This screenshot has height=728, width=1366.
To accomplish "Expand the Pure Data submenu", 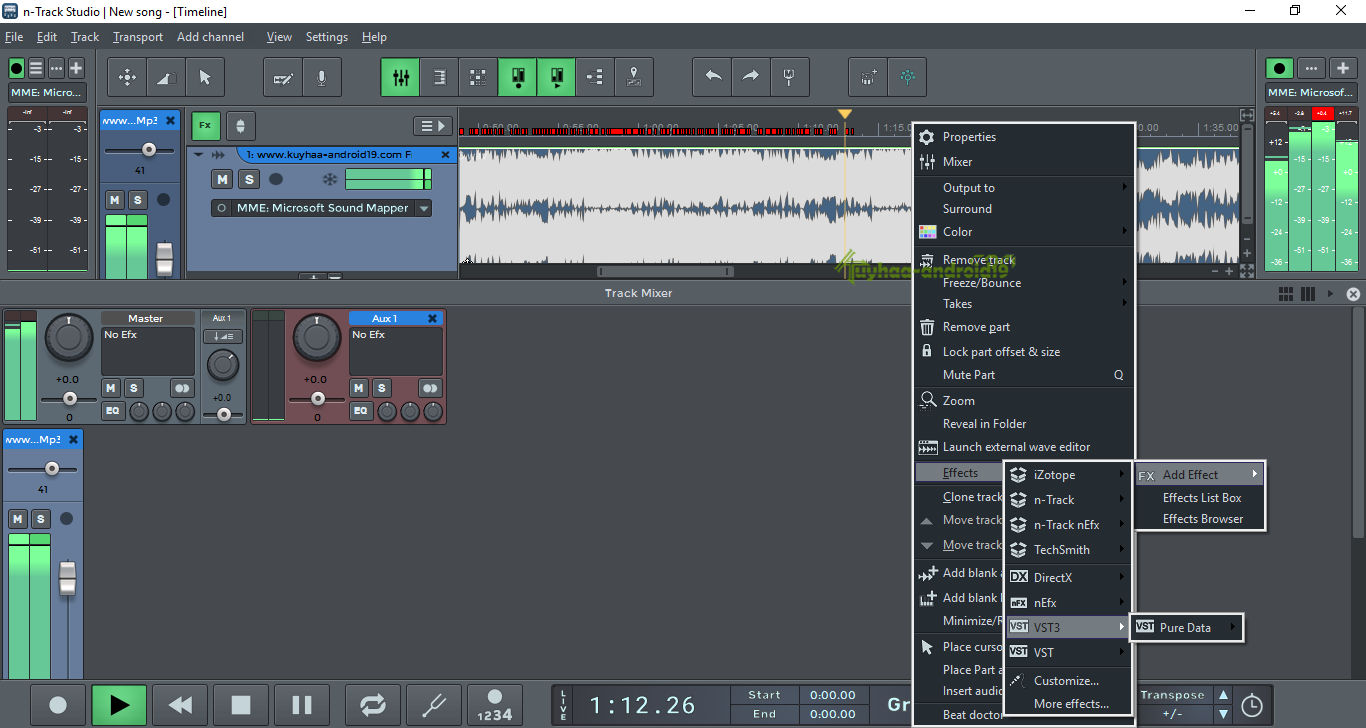I will pyautogui.click(x=1186, y=628).
